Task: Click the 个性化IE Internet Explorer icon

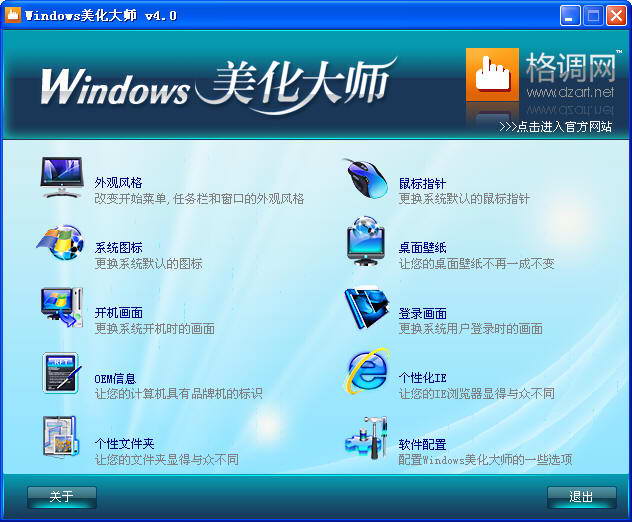Action: (366, 373)
